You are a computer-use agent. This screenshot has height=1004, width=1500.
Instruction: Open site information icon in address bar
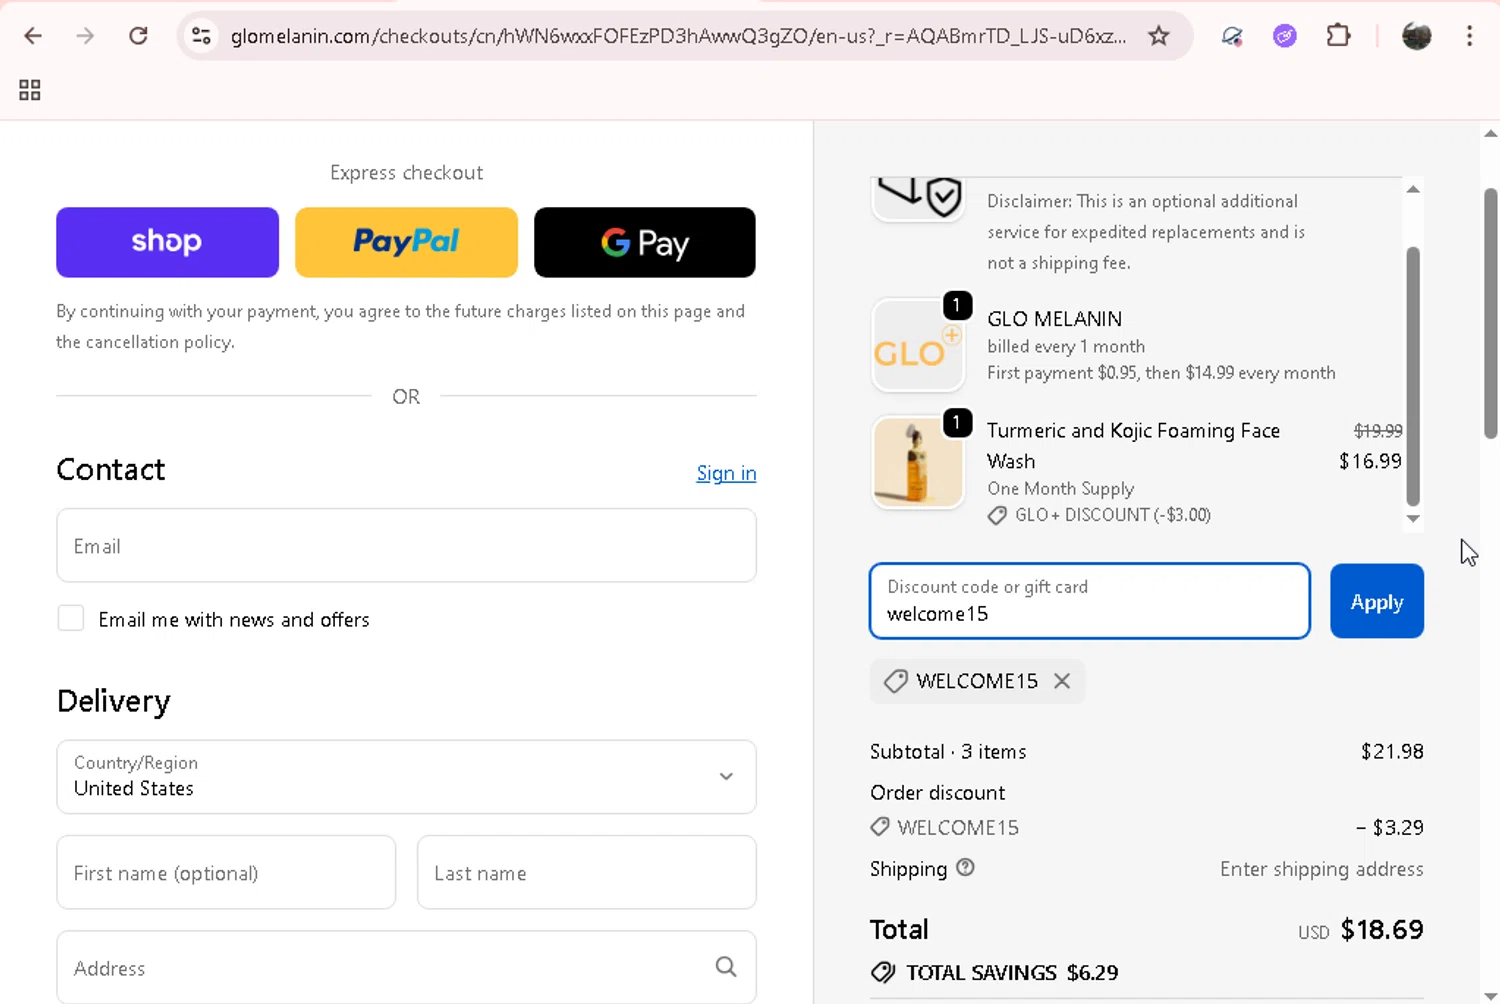pyautogui.click(x=201, y=36)
